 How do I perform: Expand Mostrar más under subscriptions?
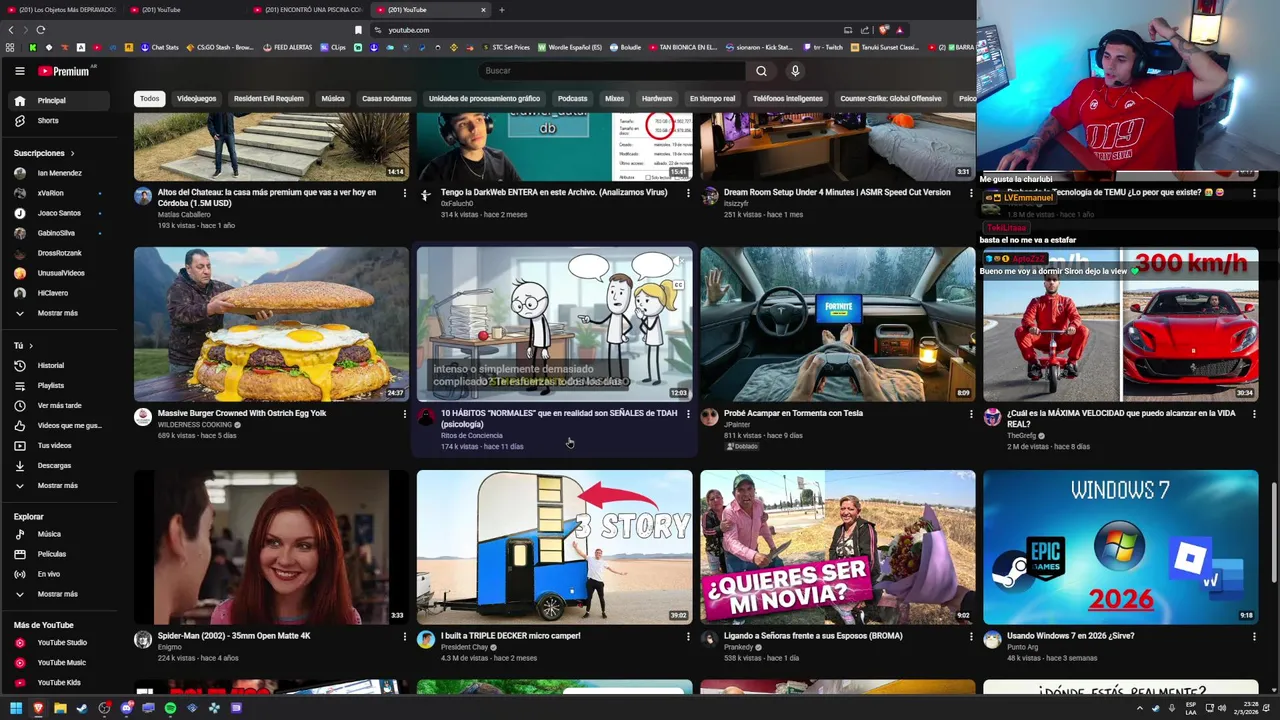[x=60, y=313]
